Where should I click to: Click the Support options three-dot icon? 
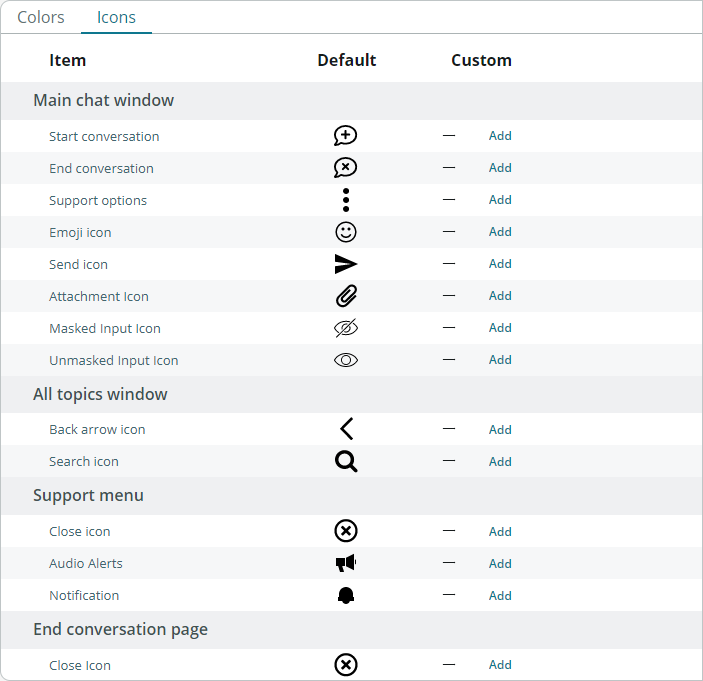pos(346,200)
